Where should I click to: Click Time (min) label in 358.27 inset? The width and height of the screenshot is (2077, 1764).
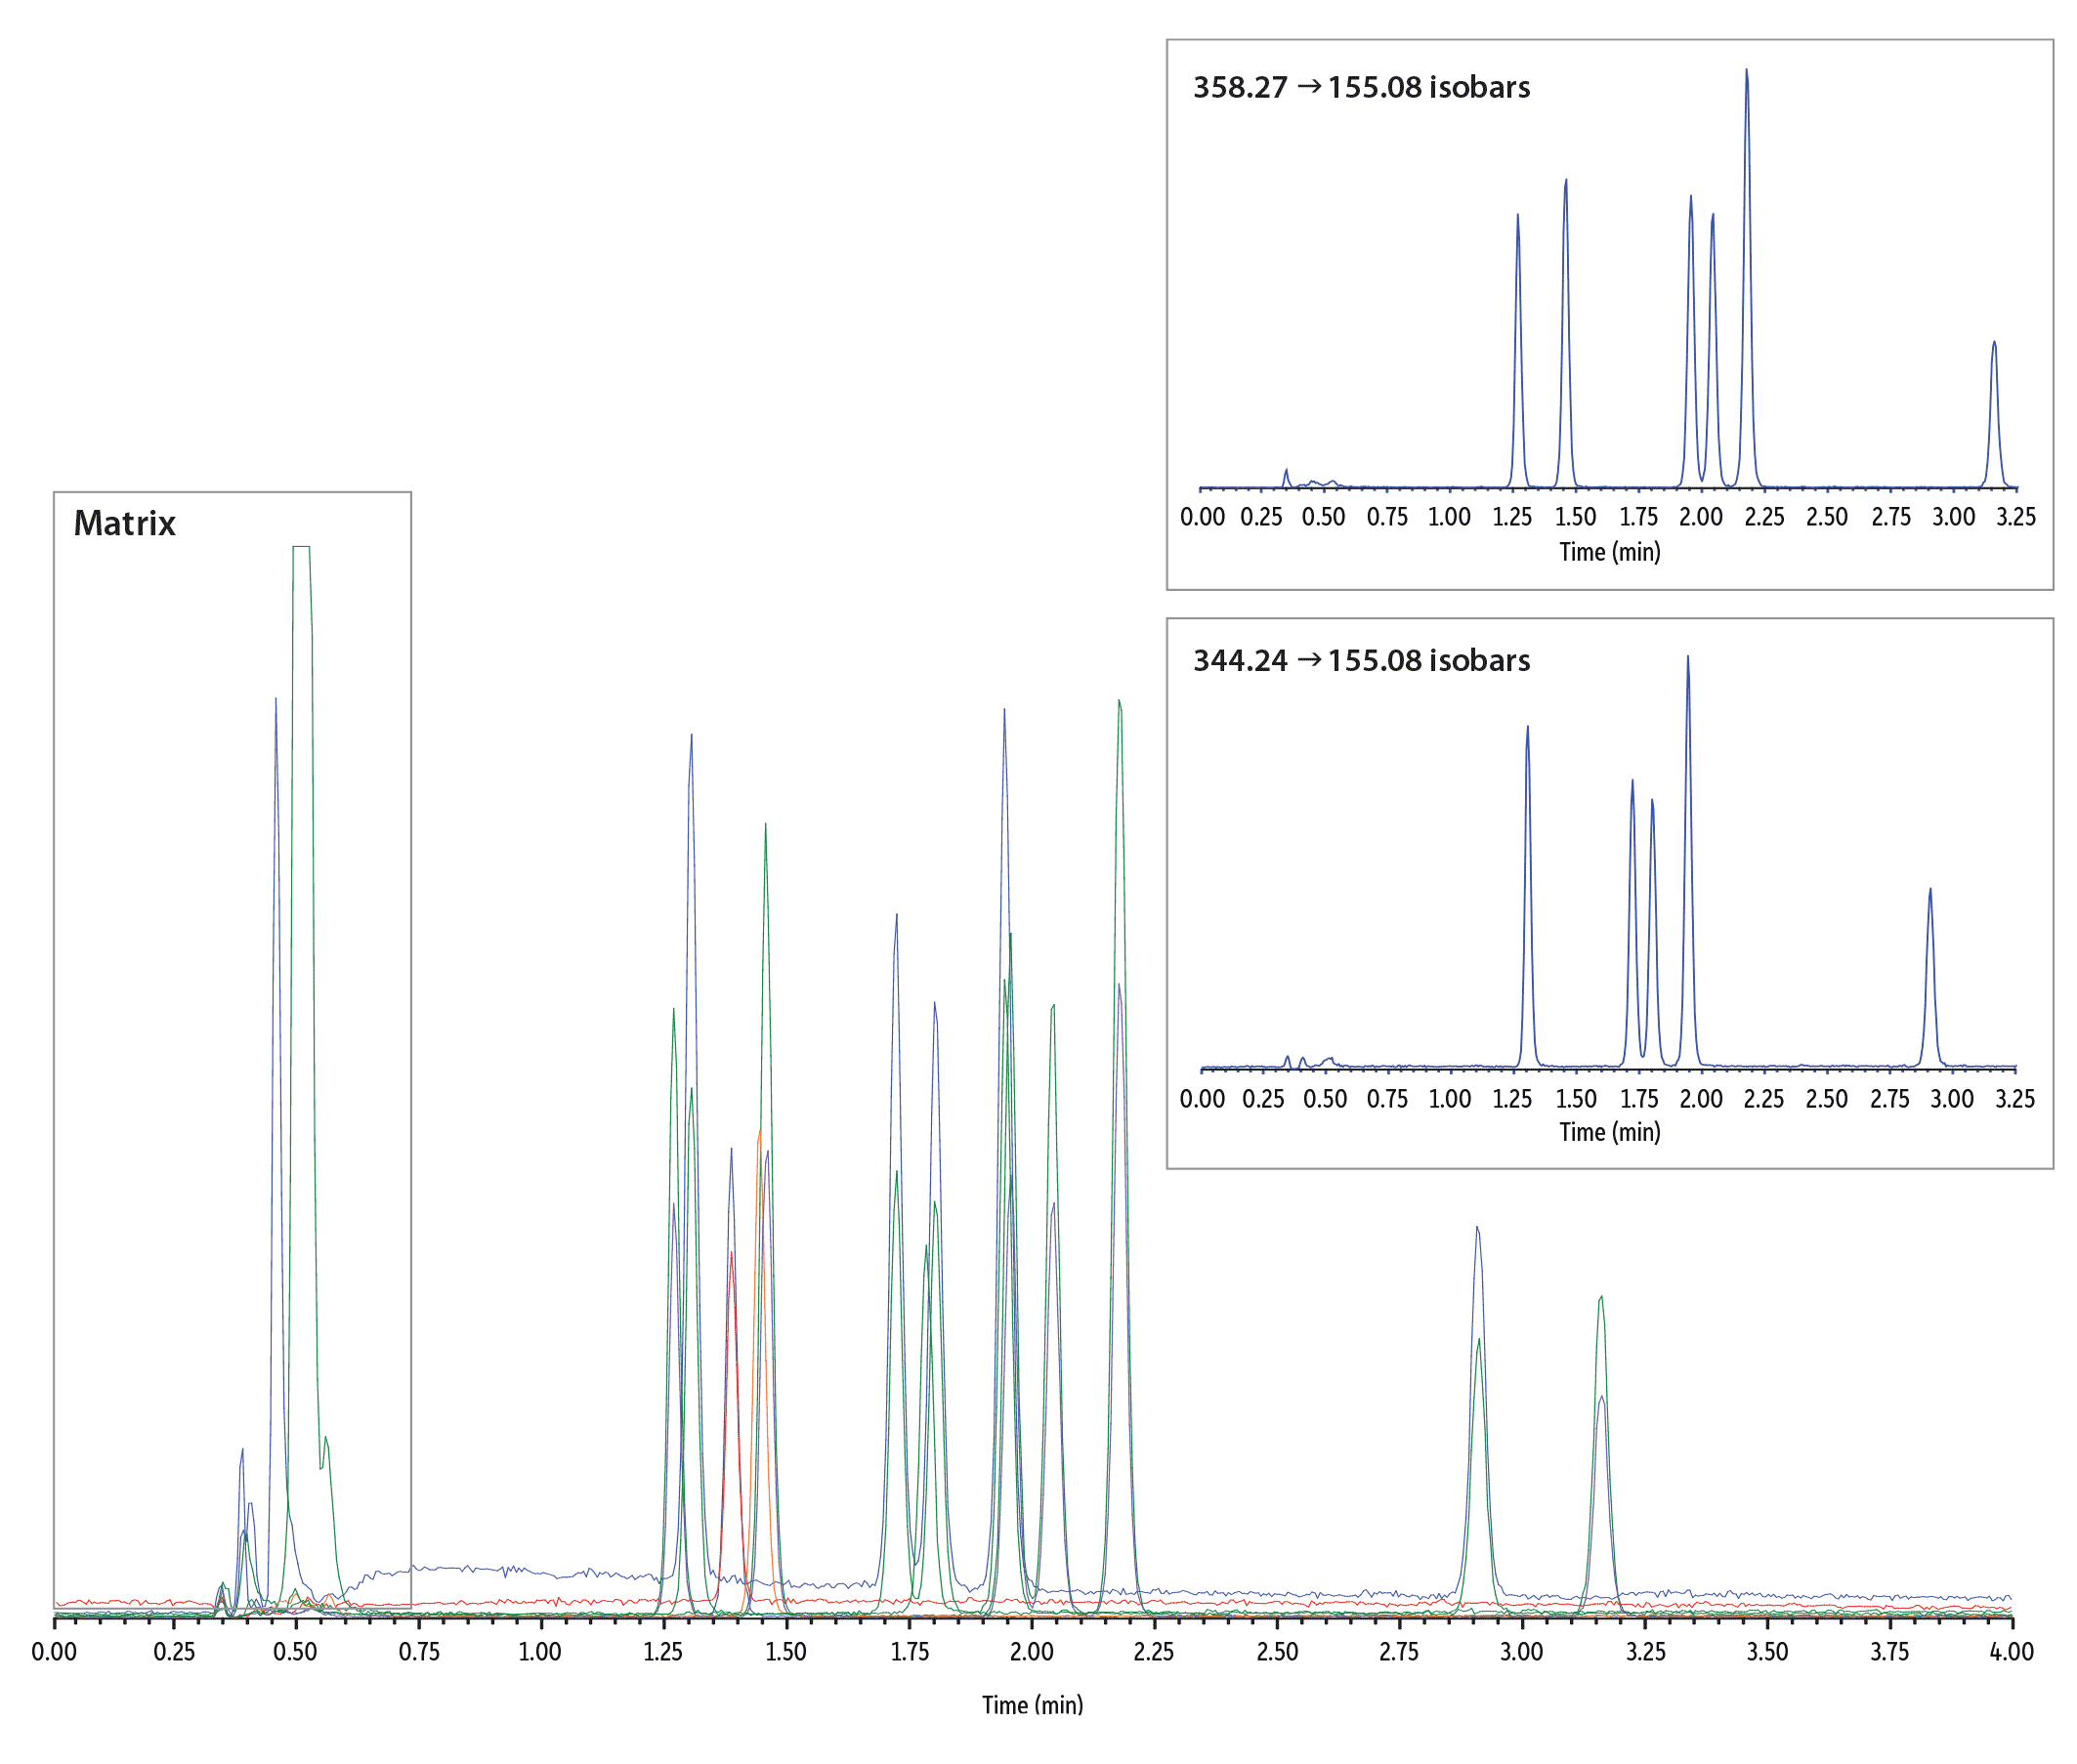coord(1609,552)
